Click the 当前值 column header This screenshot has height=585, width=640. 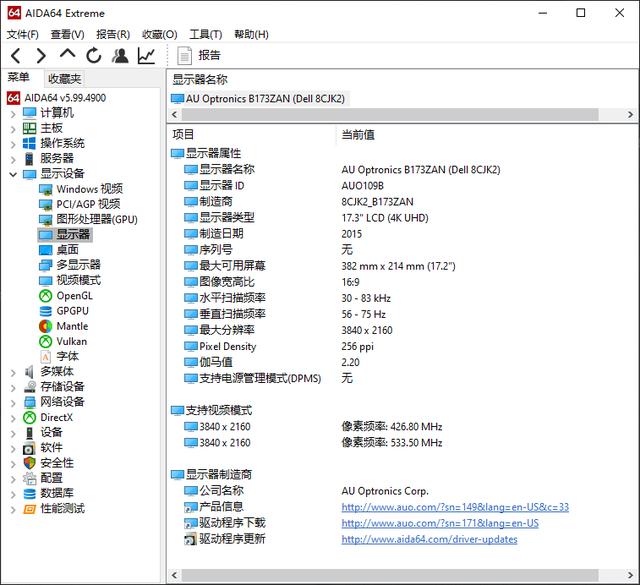click(x=358, y=135)
